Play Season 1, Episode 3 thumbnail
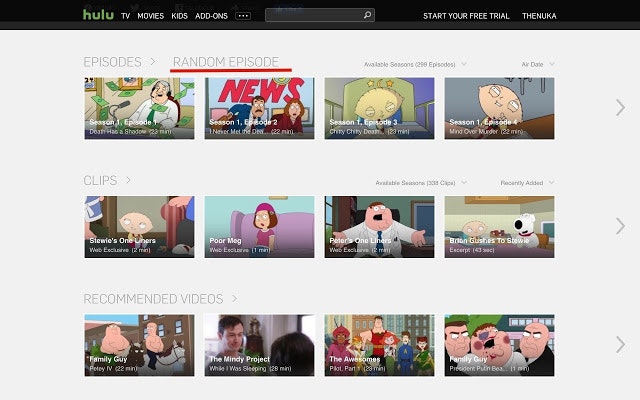 (379, 108)
